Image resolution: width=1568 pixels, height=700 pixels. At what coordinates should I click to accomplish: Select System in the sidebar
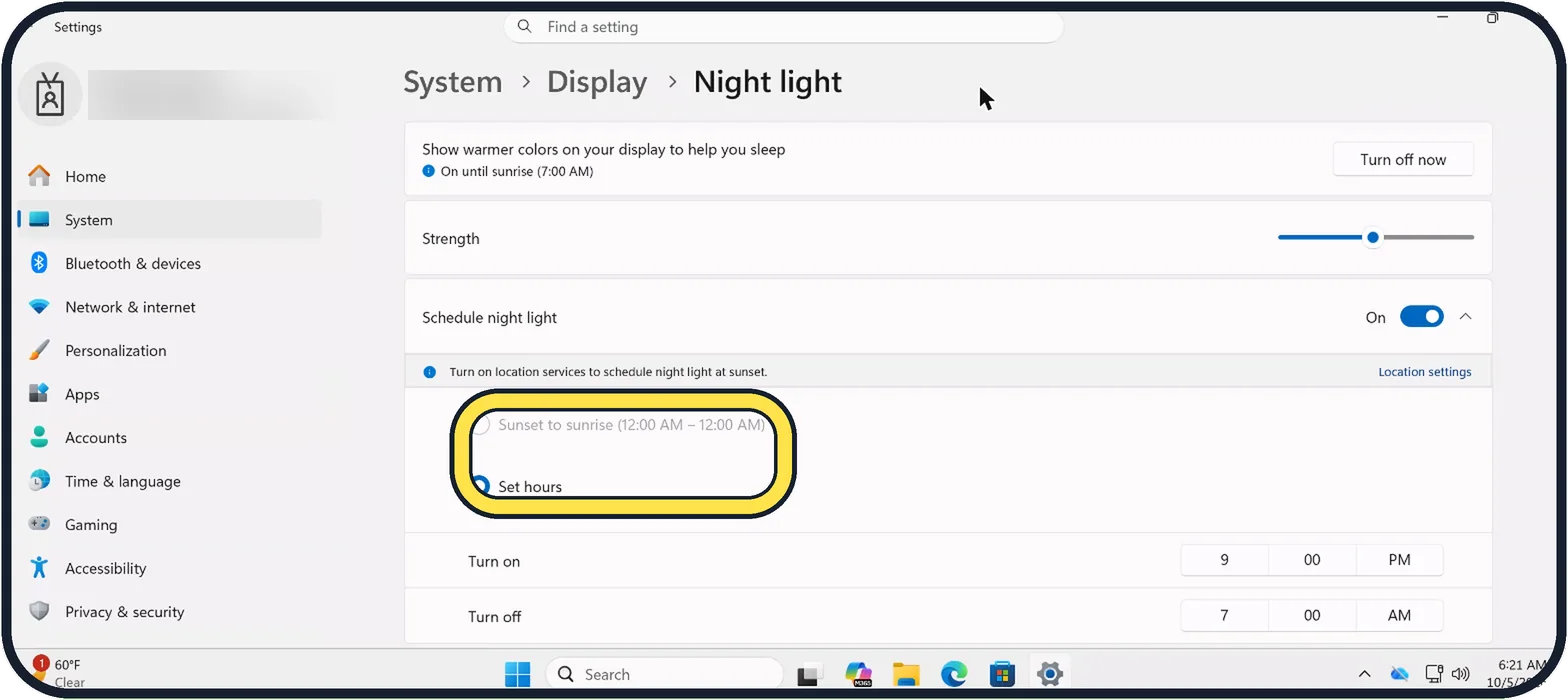click(170, 220)
